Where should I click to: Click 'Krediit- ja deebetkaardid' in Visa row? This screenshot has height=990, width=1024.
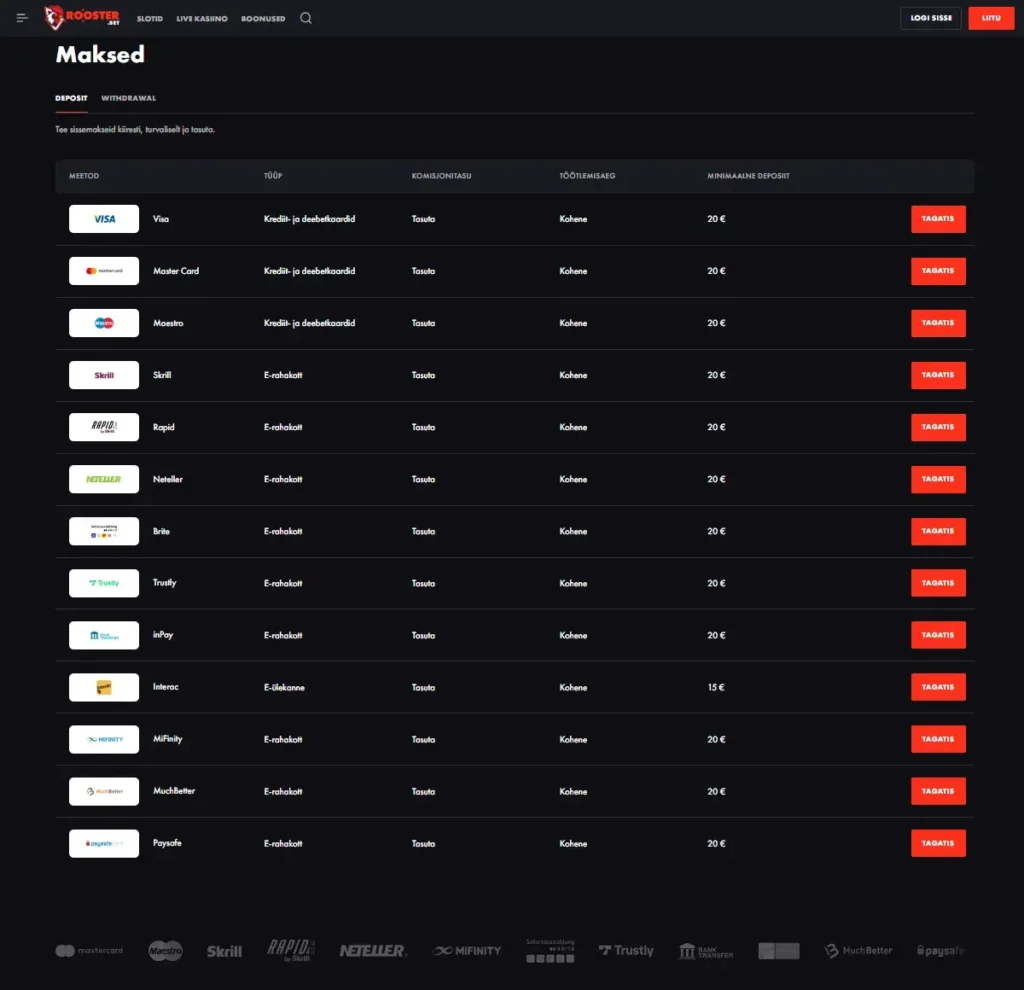tap(310, 219)
